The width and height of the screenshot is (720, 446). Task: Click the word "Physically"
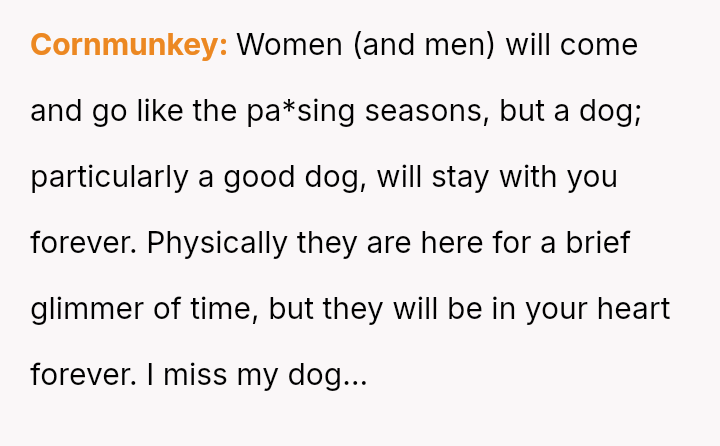(217, 243)
